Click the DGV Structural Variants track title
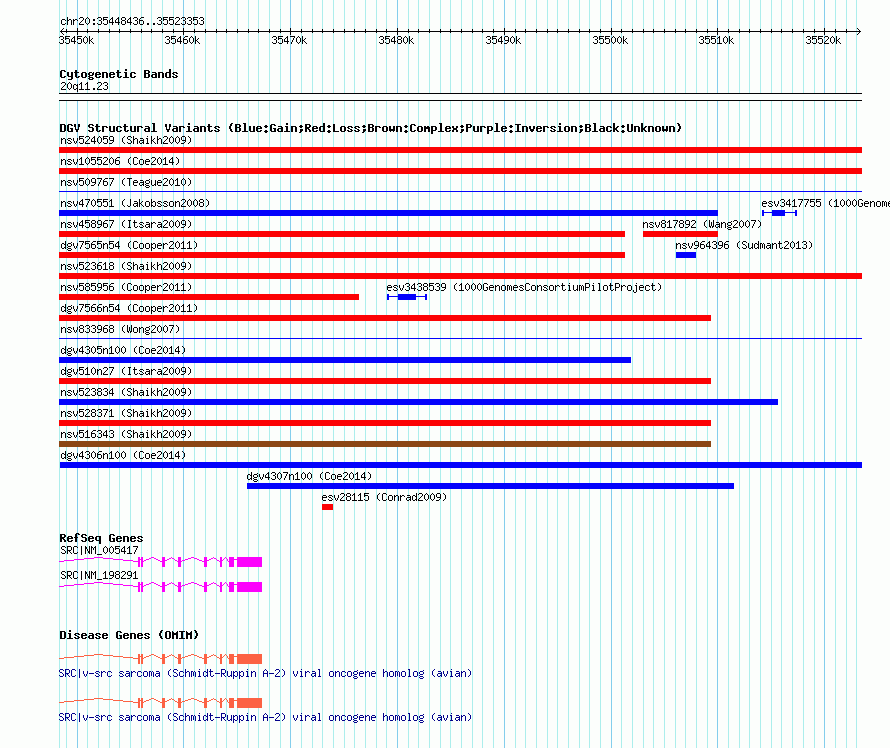The height and width of the screenshot is (748, 890). coord(371,128)
